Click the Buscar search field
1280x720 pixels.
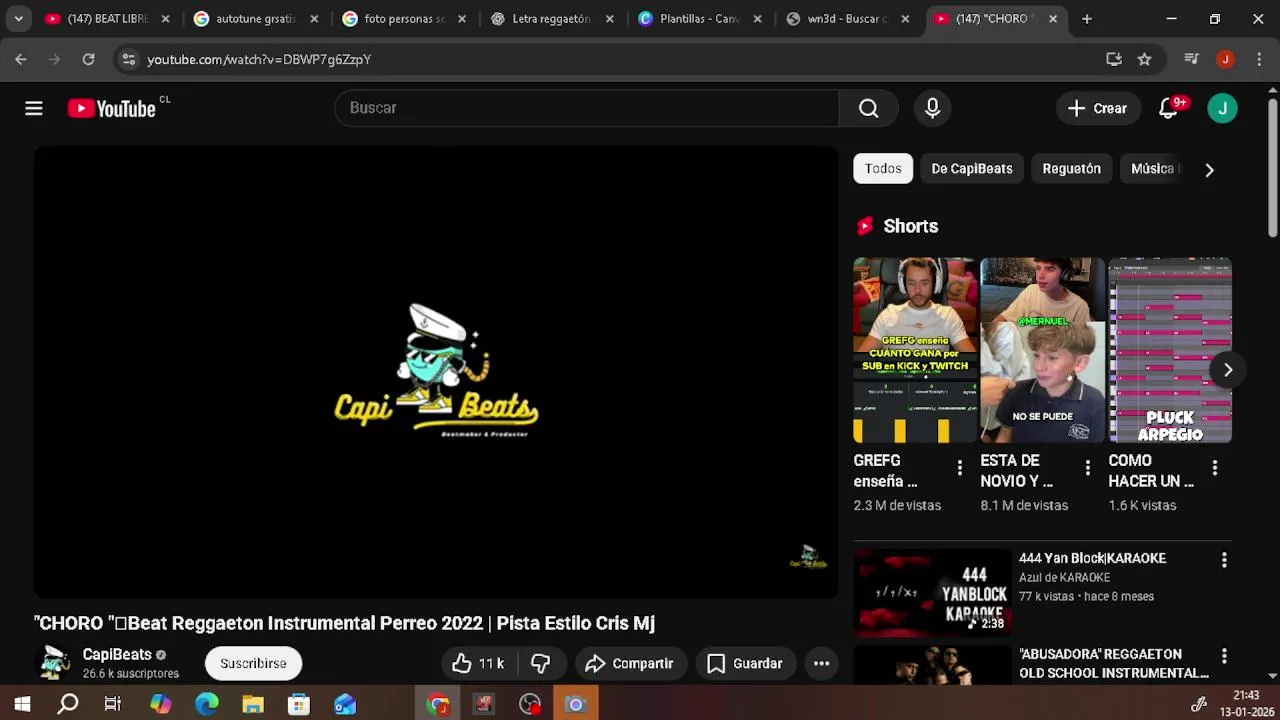(586, 108)
